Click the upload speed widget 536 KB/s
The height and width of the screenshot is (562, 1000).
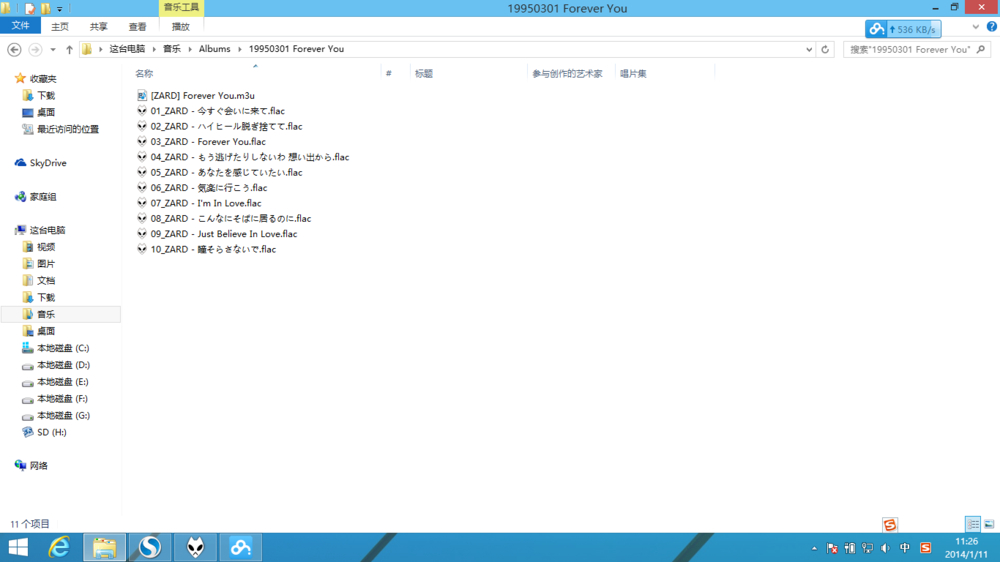(903, 29)
